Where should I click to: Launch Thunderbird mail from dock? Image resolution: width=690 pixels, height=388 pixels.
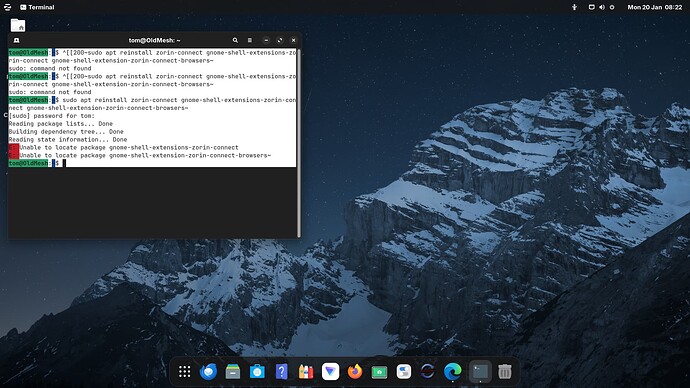click(208, 372)
